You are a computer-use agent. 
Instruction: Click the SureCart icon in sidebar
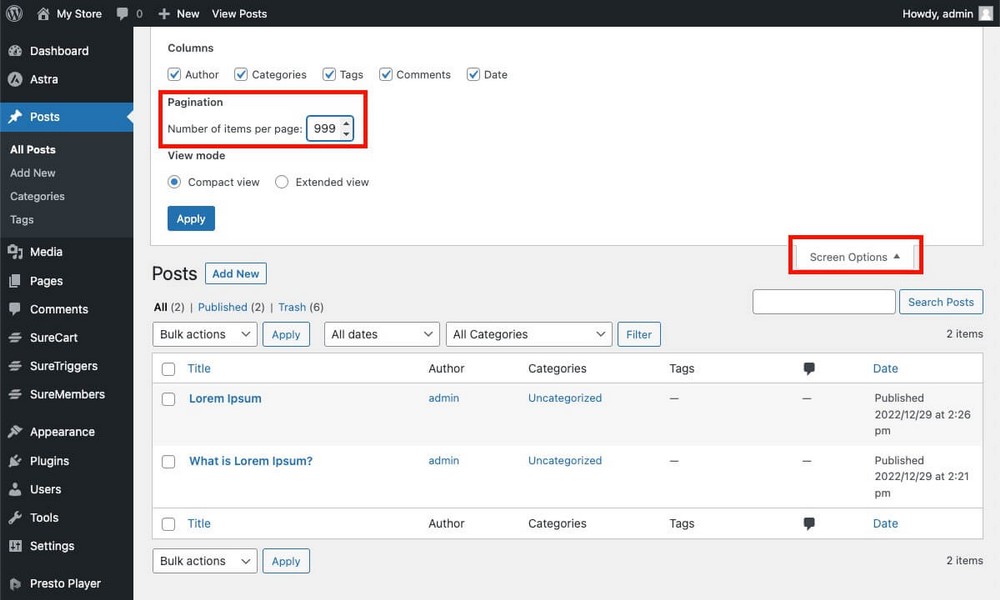coord(15,337)
